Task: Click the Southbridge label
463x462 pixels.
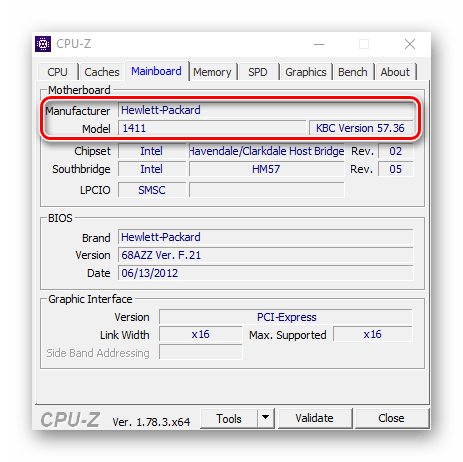Action: 81,169
